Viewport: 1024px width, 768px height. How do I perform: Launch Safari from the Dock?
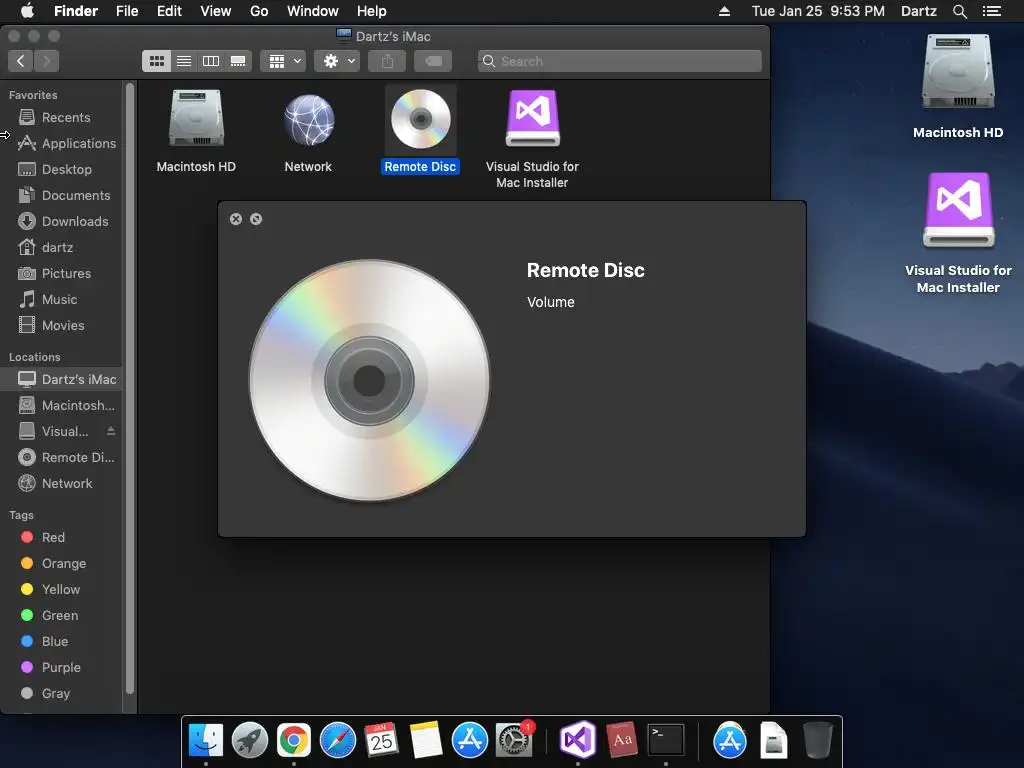(338, 740)
